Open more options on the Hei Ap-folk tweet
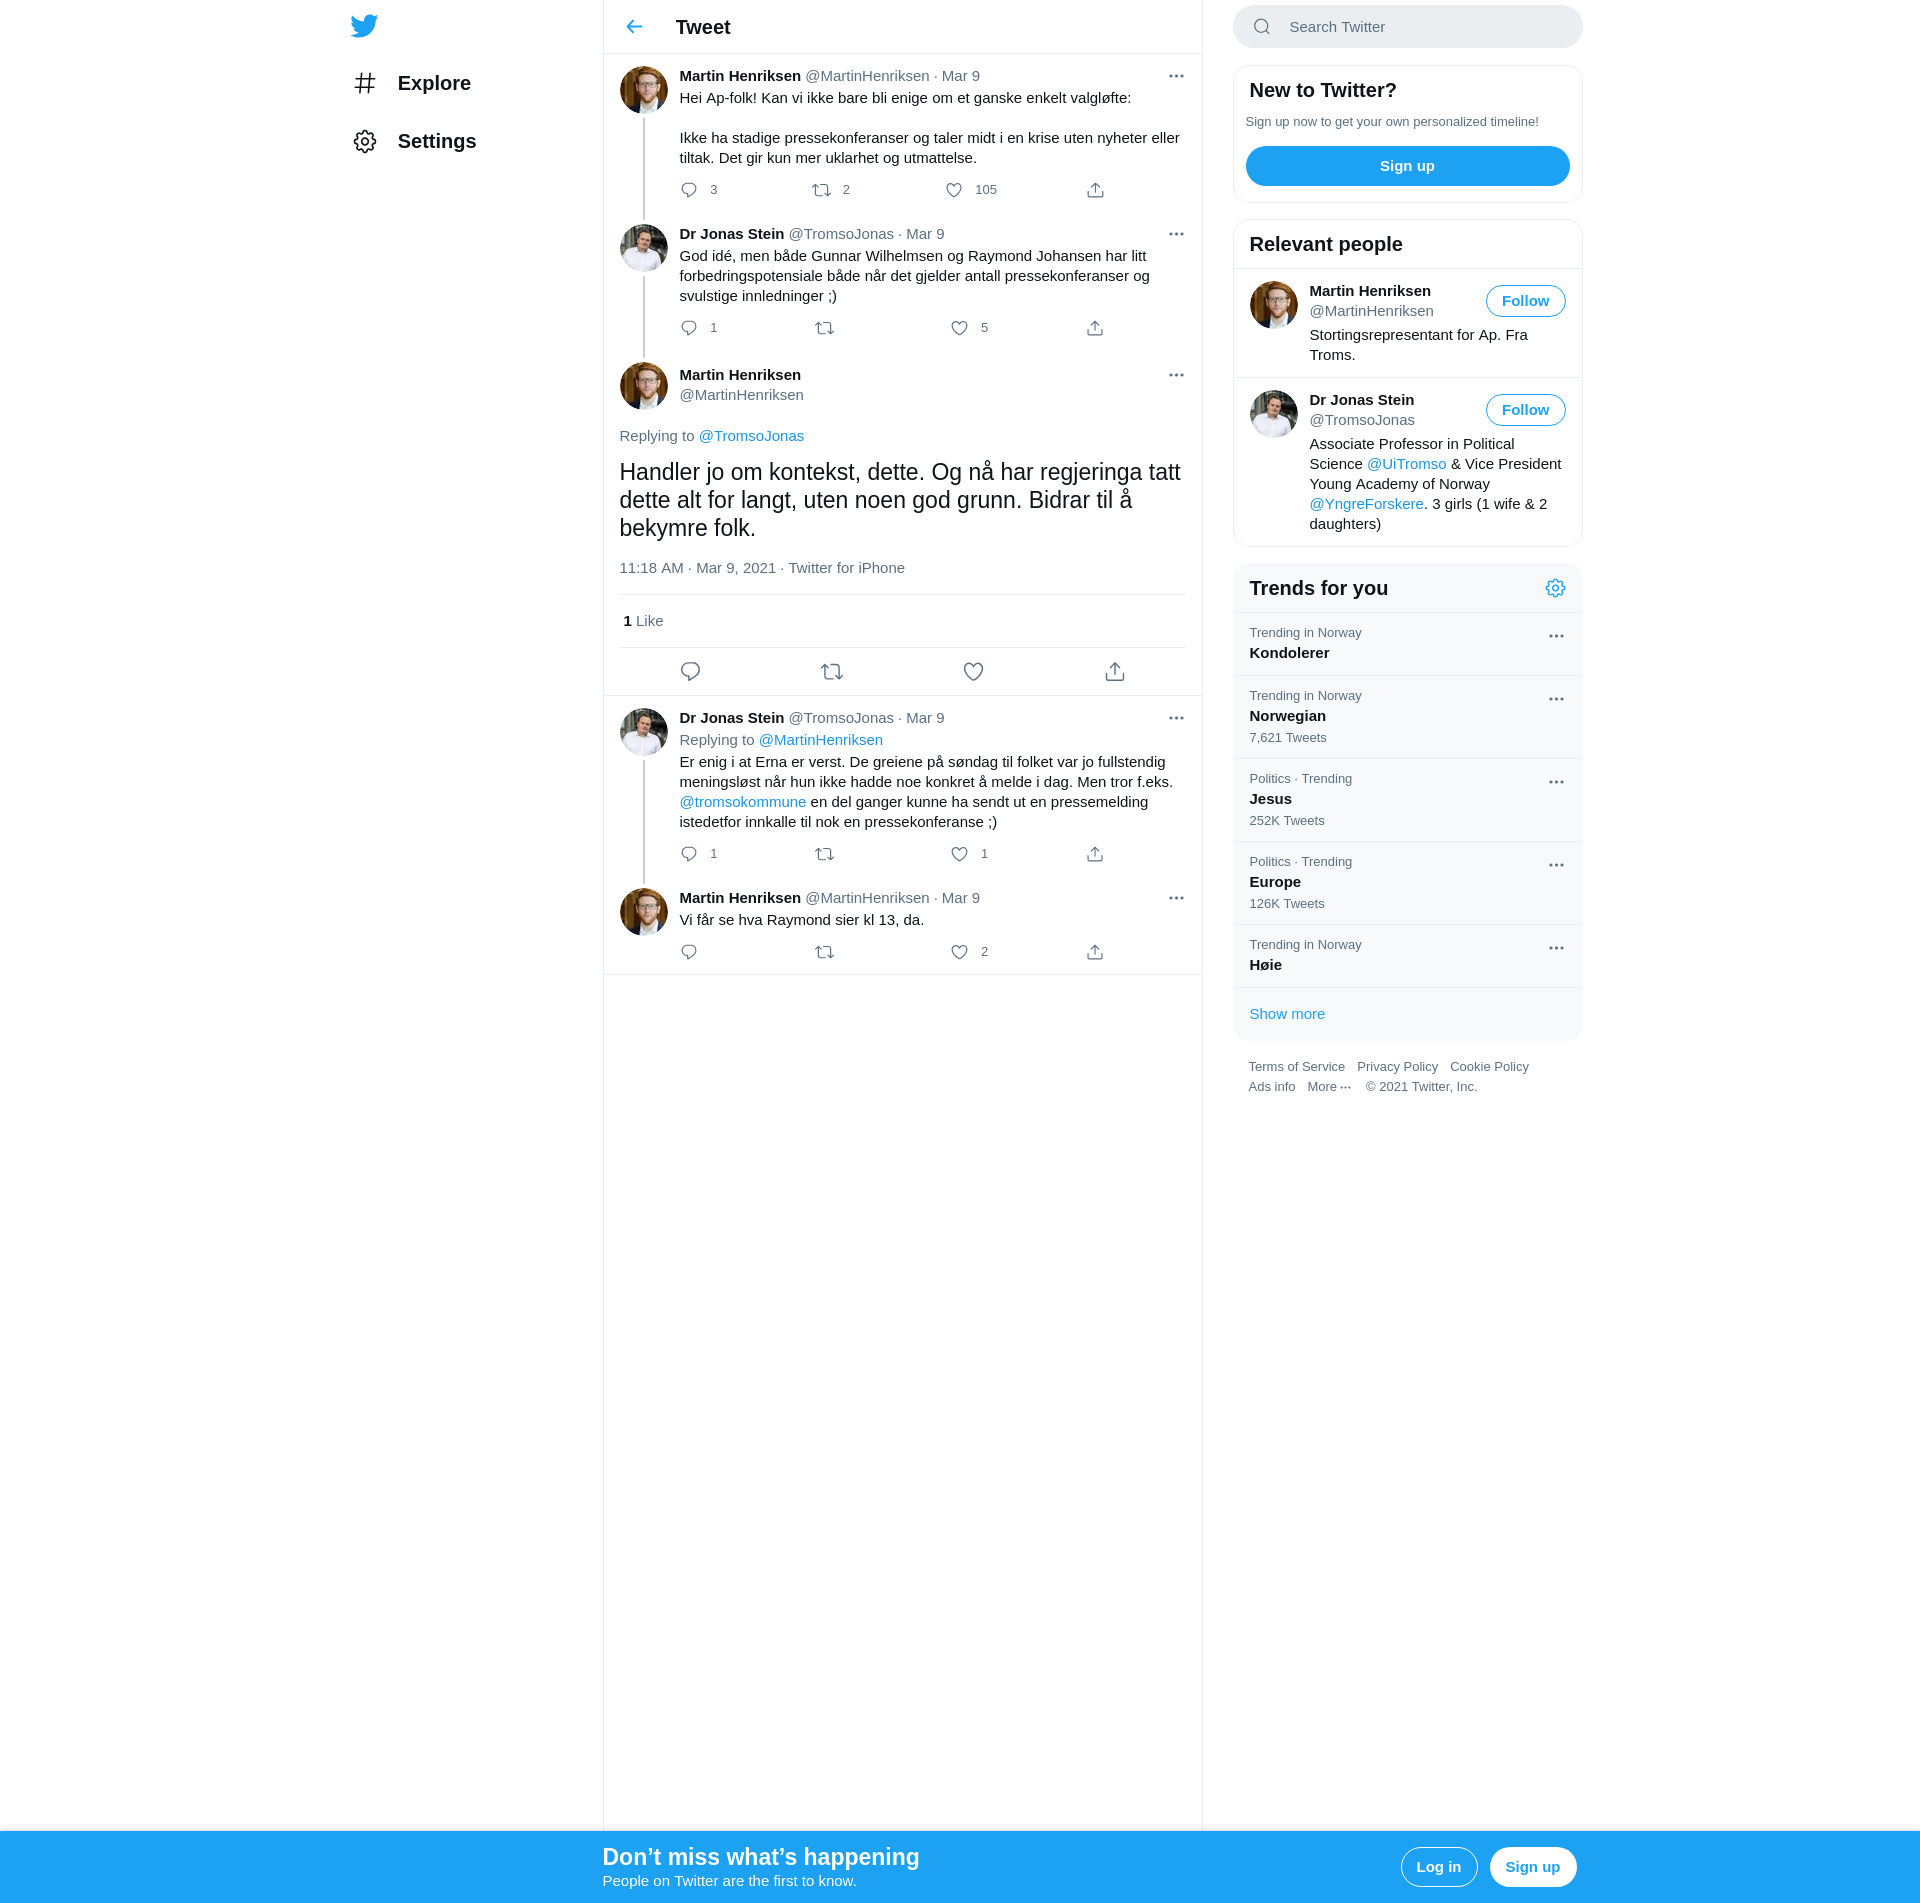 click(x=1176, y=76)
